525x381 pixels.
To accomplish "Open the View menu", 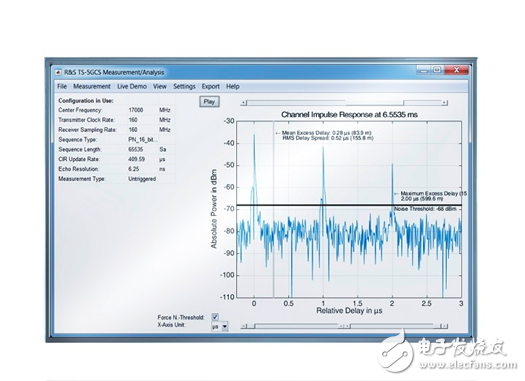I will [x=160, y=86].
